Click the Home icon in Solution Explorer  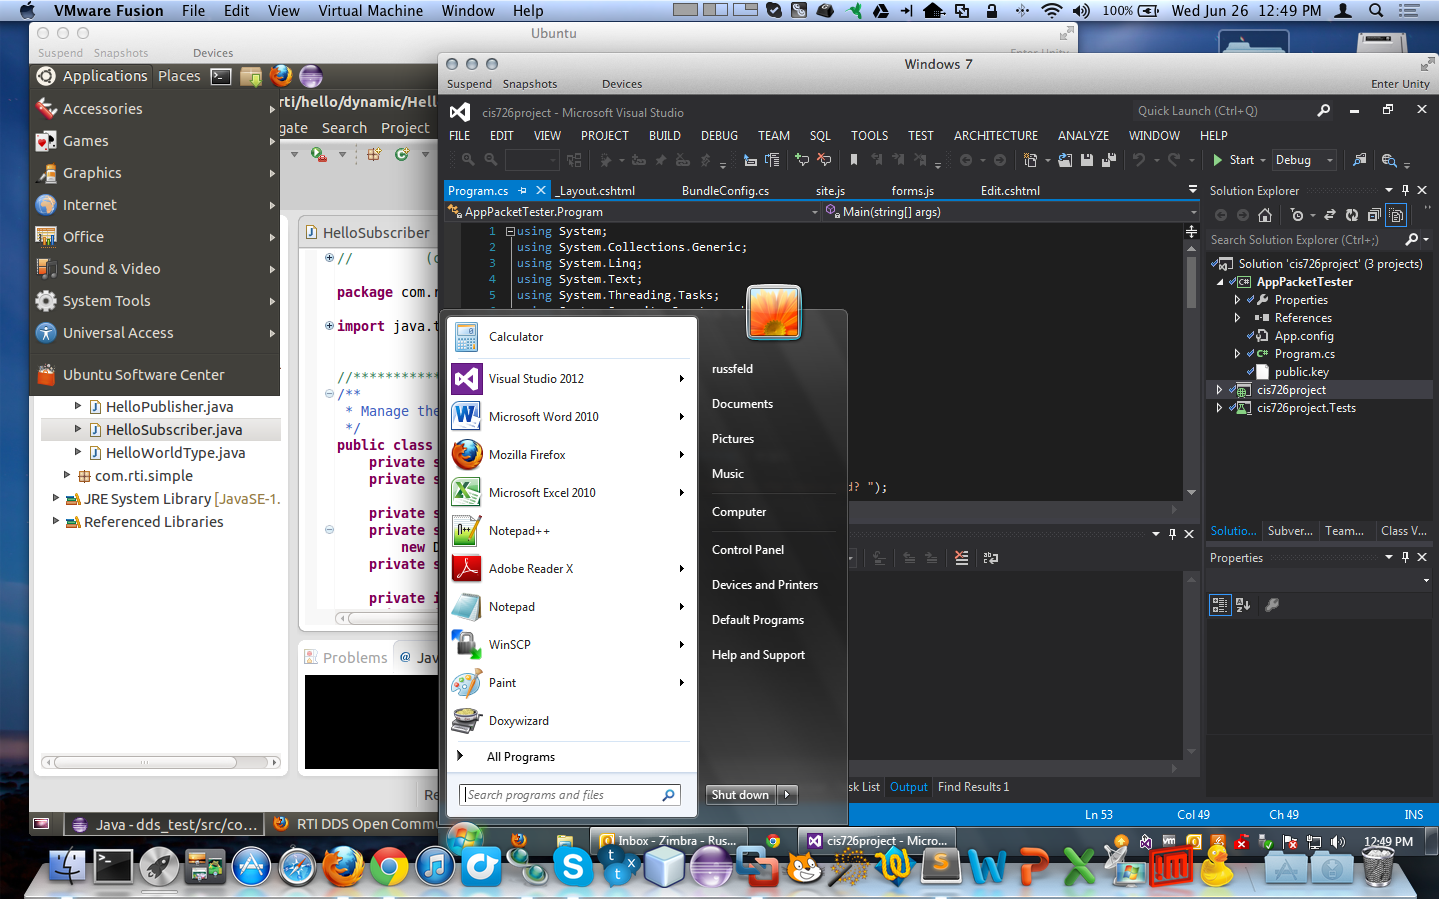pyautogui.click(x=1265, y=215)
